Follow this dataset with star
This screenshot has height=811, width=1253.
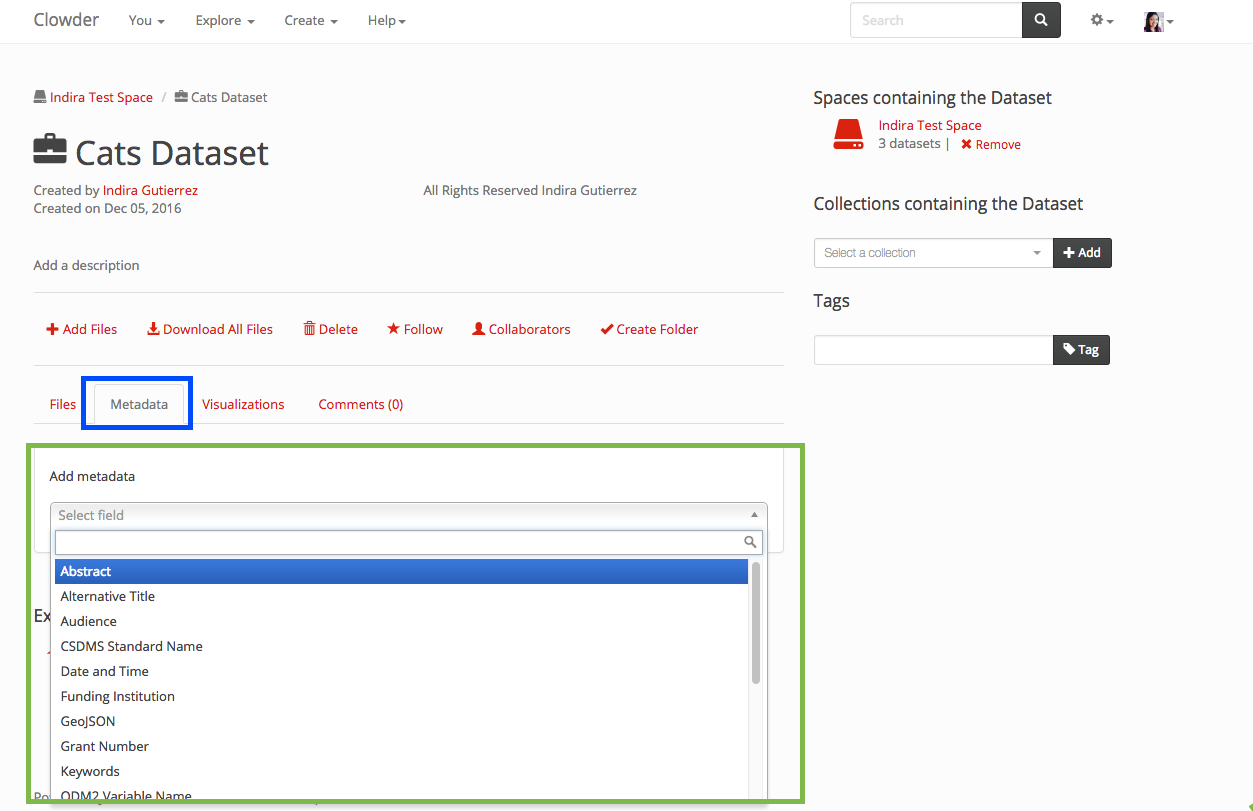[x=415, y=329]
